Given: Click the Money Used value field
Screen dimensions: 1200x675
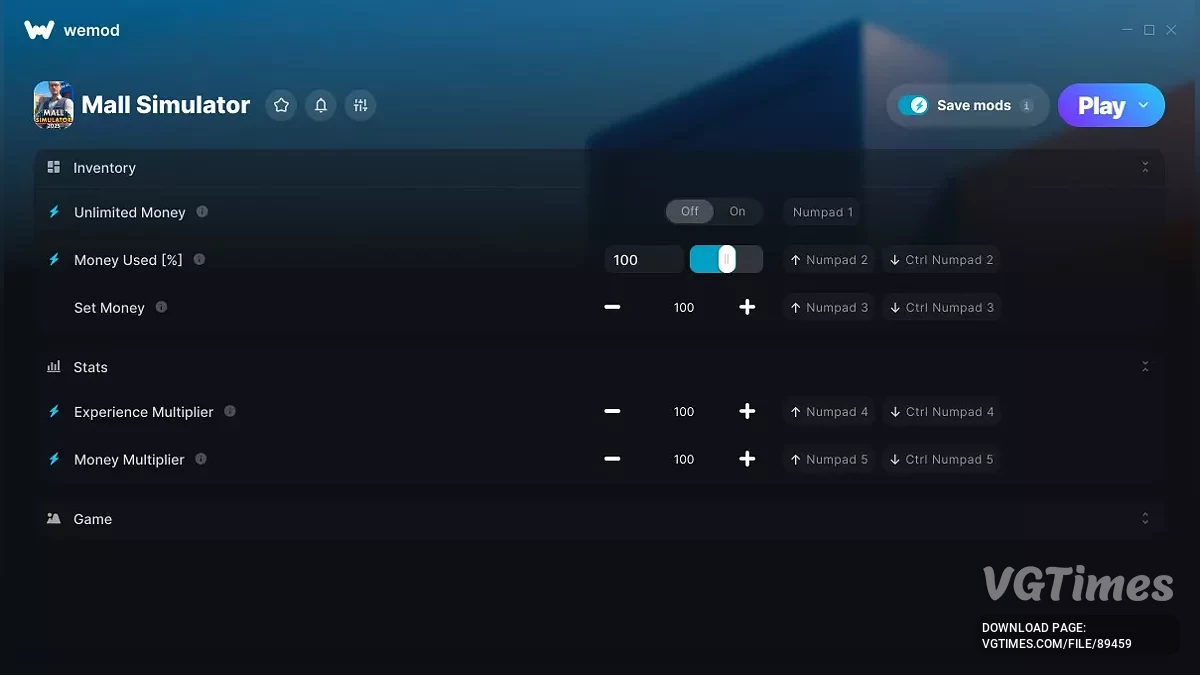Looking at the screenshot, I should [x=644, y=260].
